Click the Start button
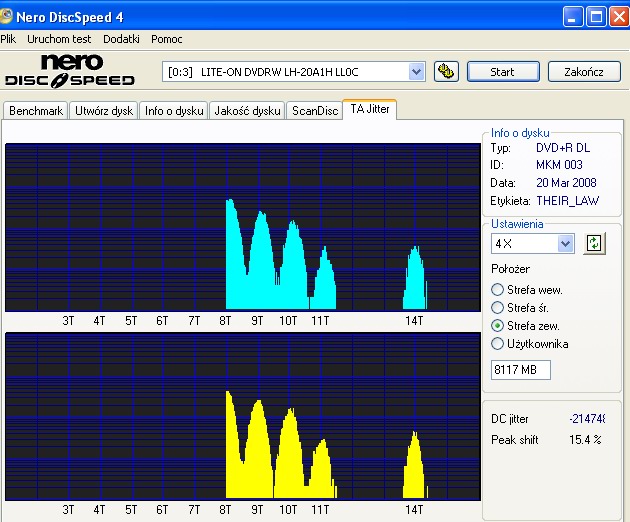The height and width of the screenshot is (522, 630). 503,72
